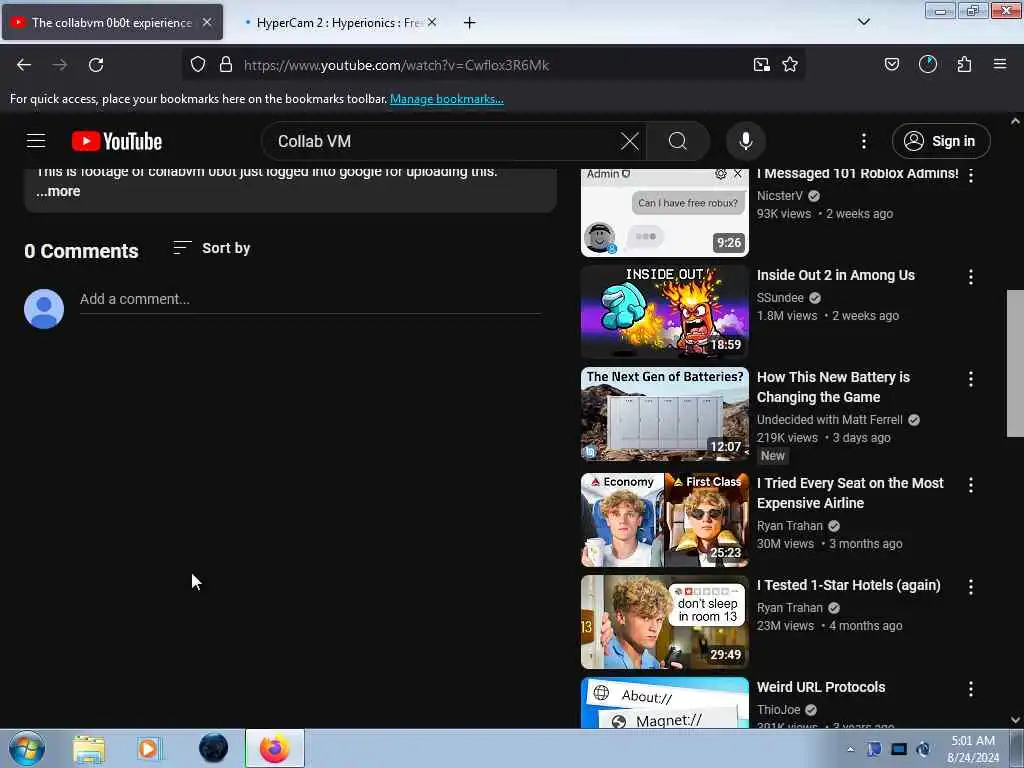Open the Manage bookmarks link
The height and width of the screenshot is (768, 1024).
coord(447,99)
